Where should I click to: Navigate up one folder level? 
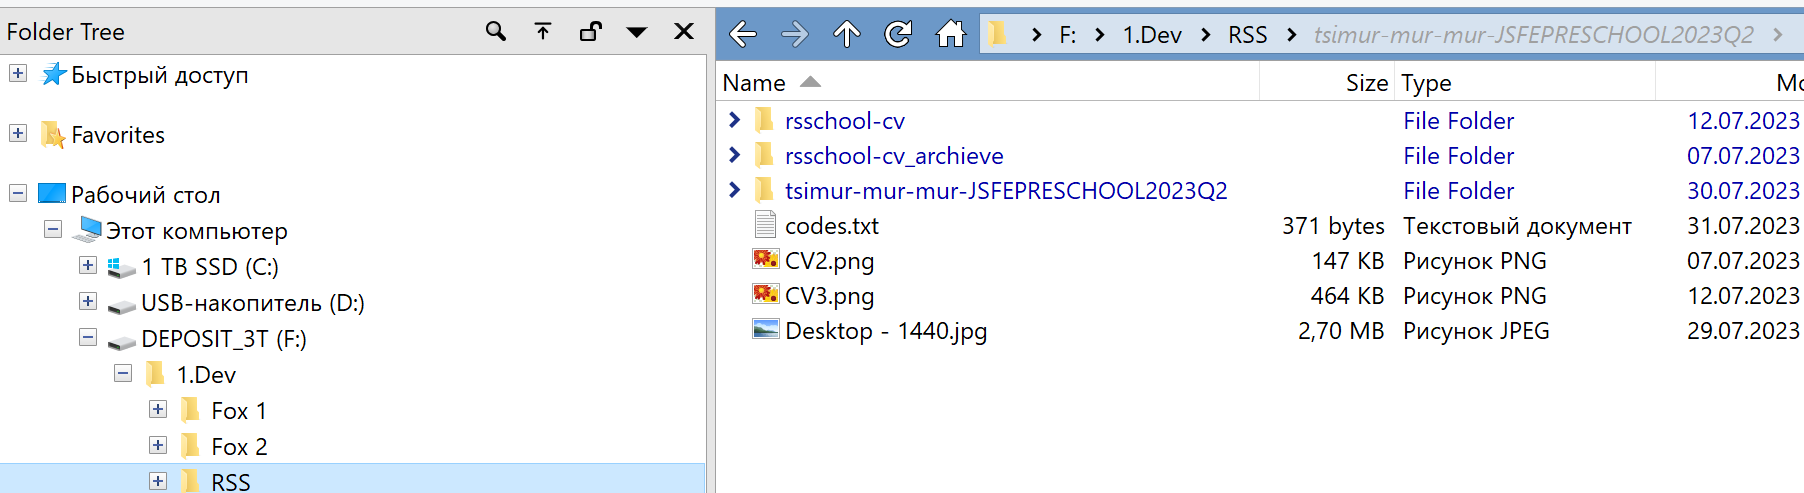[847, 35]
